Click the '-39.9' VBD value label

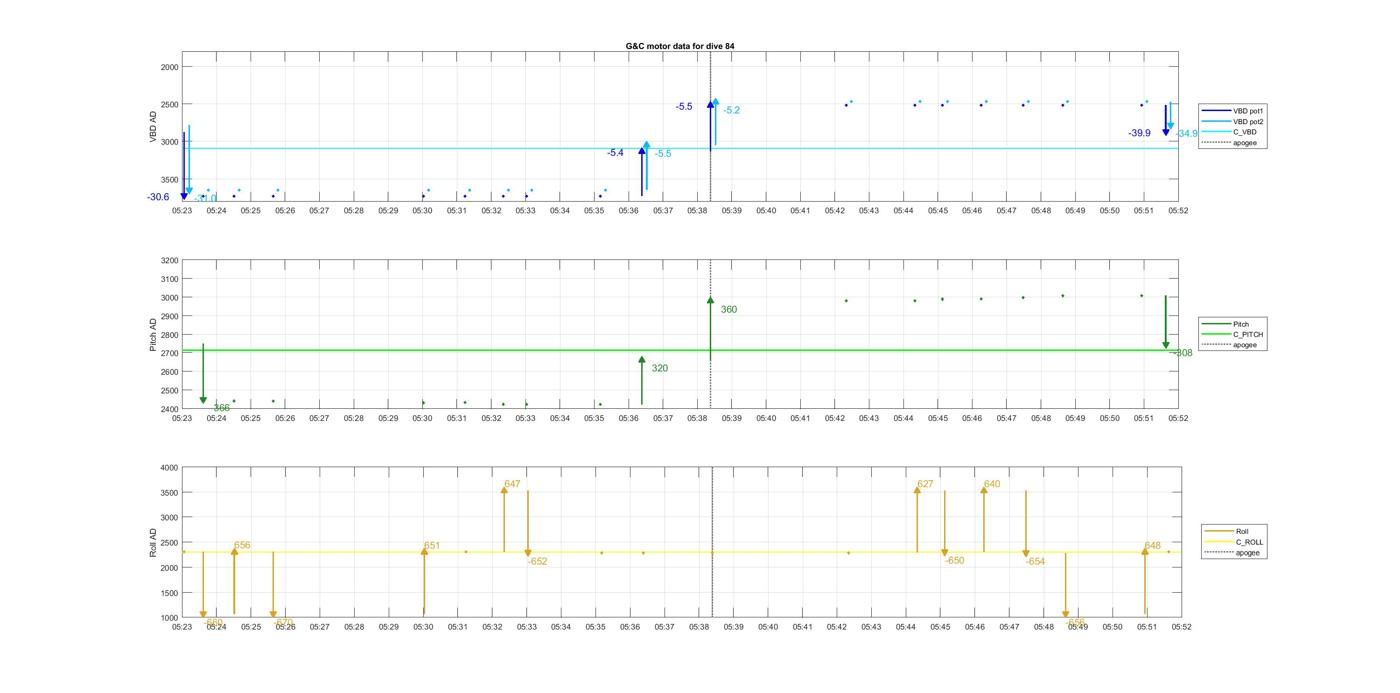(1139, 133)
